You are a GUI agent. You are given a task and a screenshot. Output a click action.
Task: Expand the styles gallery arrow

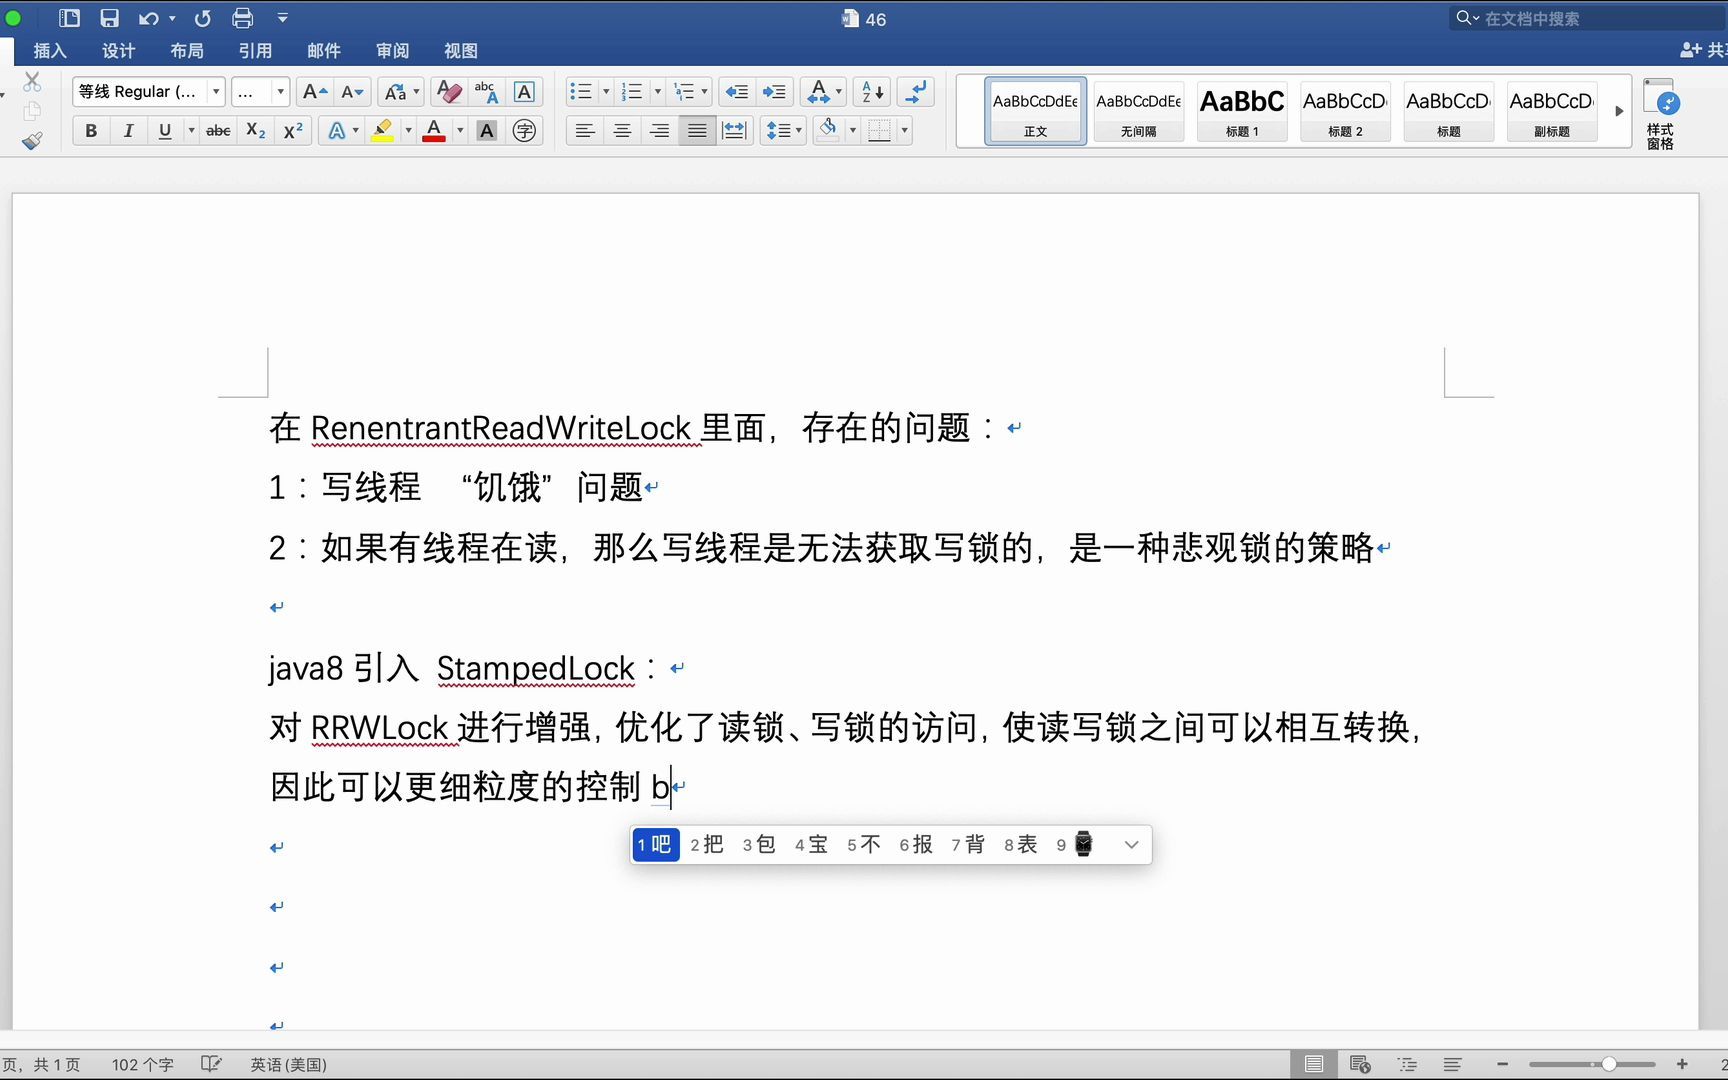1619,111
